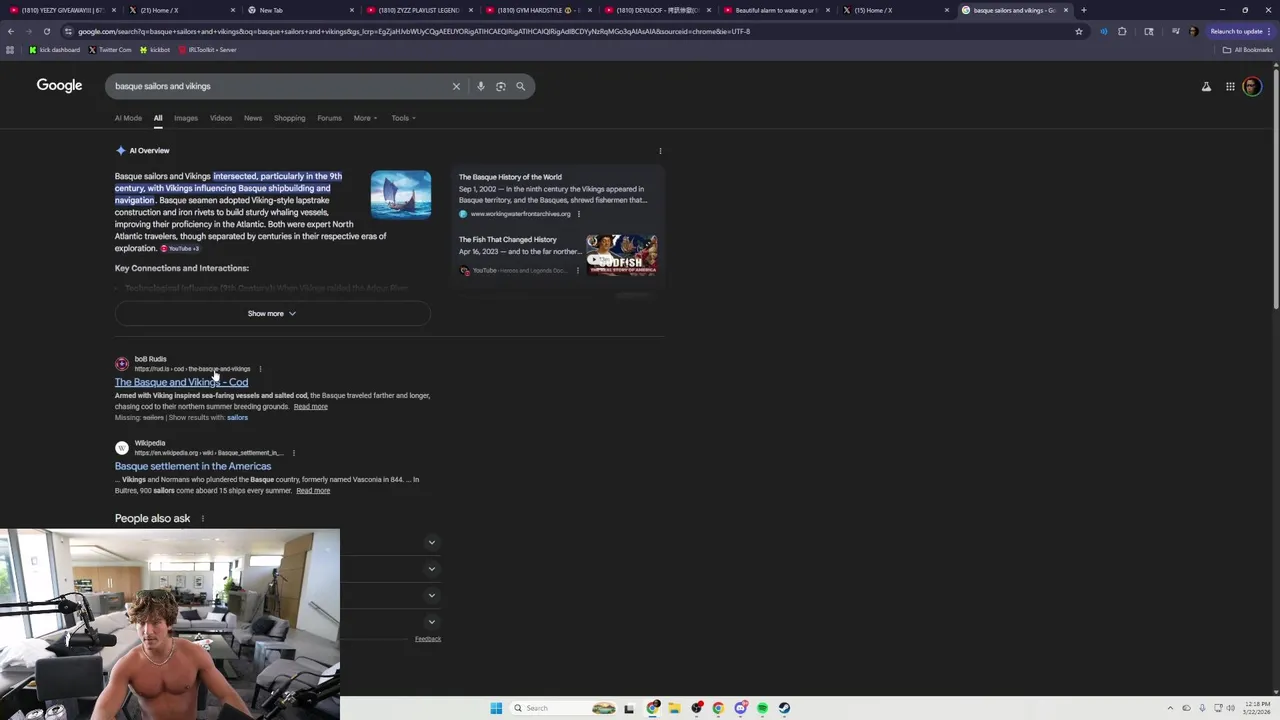This screenshot has height=720, width=1280.
Task: Open Spotify from the taskbar
Action: tap(762, 708)
